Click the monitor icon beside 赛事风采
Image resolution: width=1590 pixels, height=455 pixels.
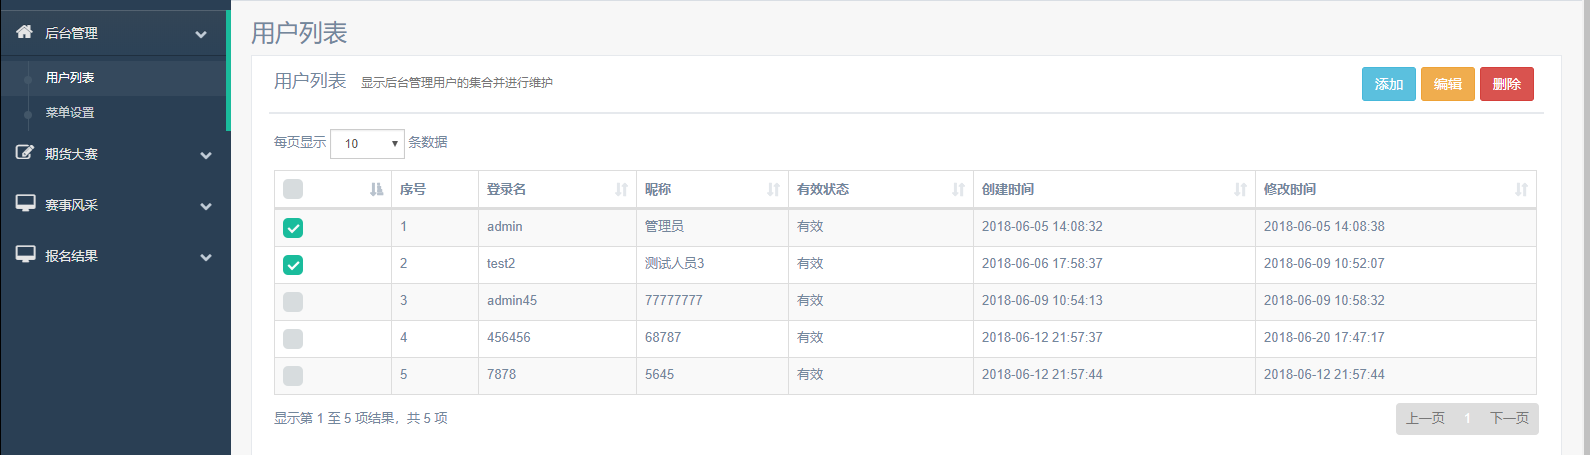[25, 204]
